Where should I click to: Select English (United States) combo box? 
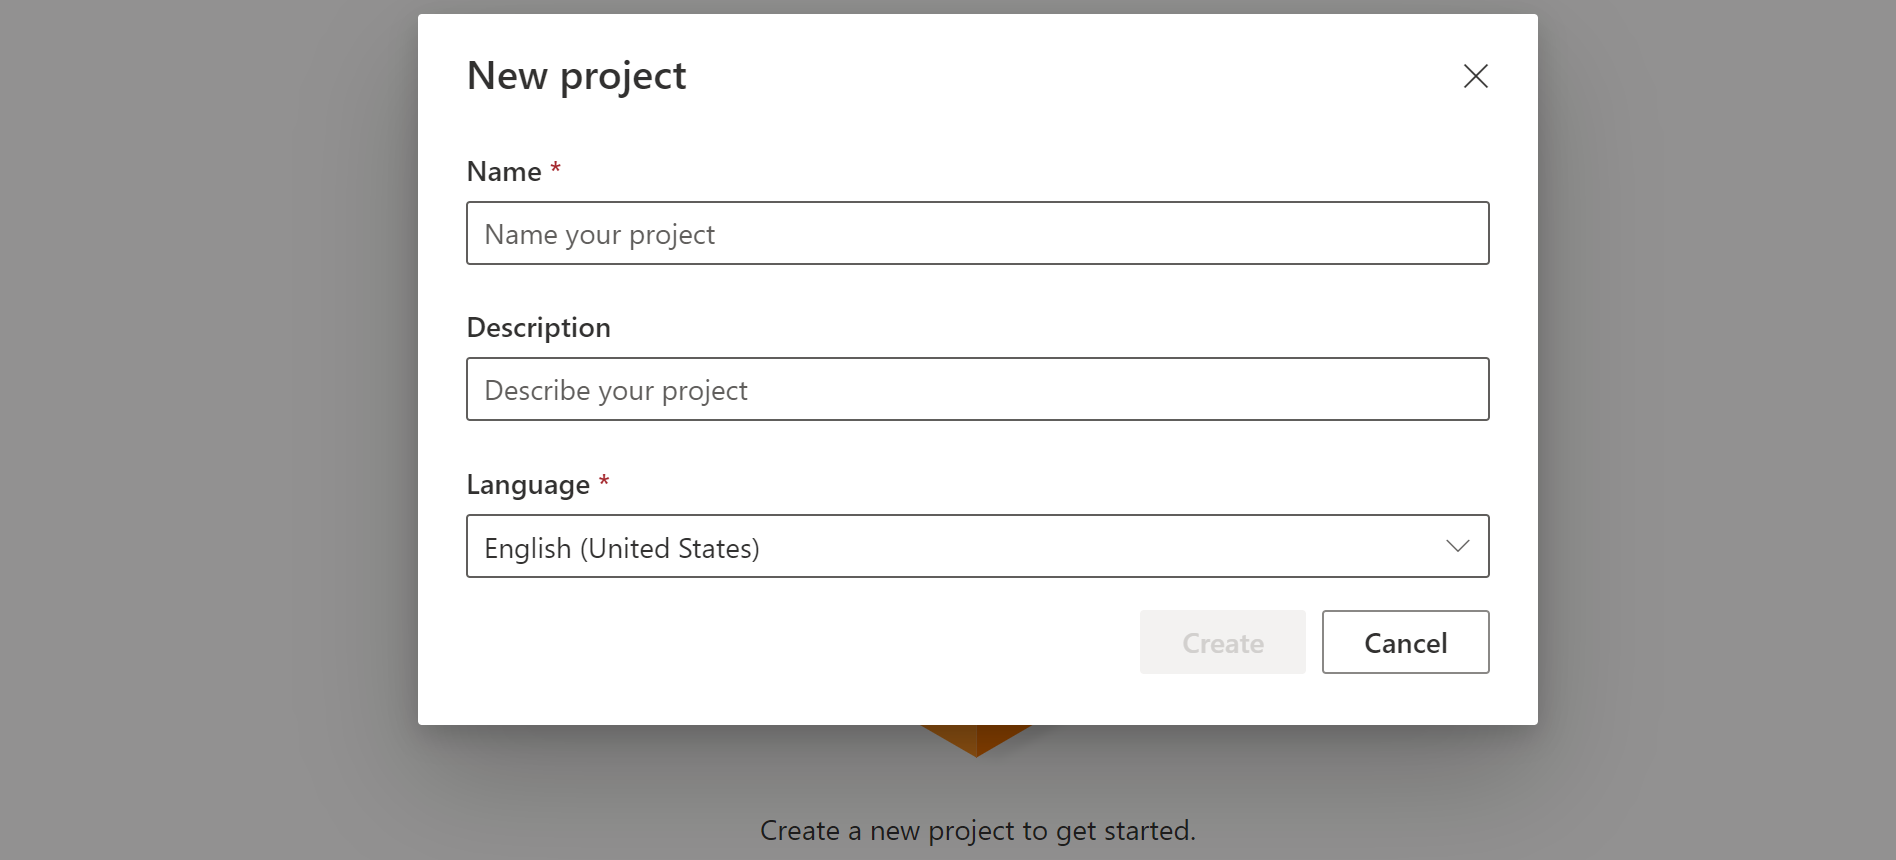[977, 546]
